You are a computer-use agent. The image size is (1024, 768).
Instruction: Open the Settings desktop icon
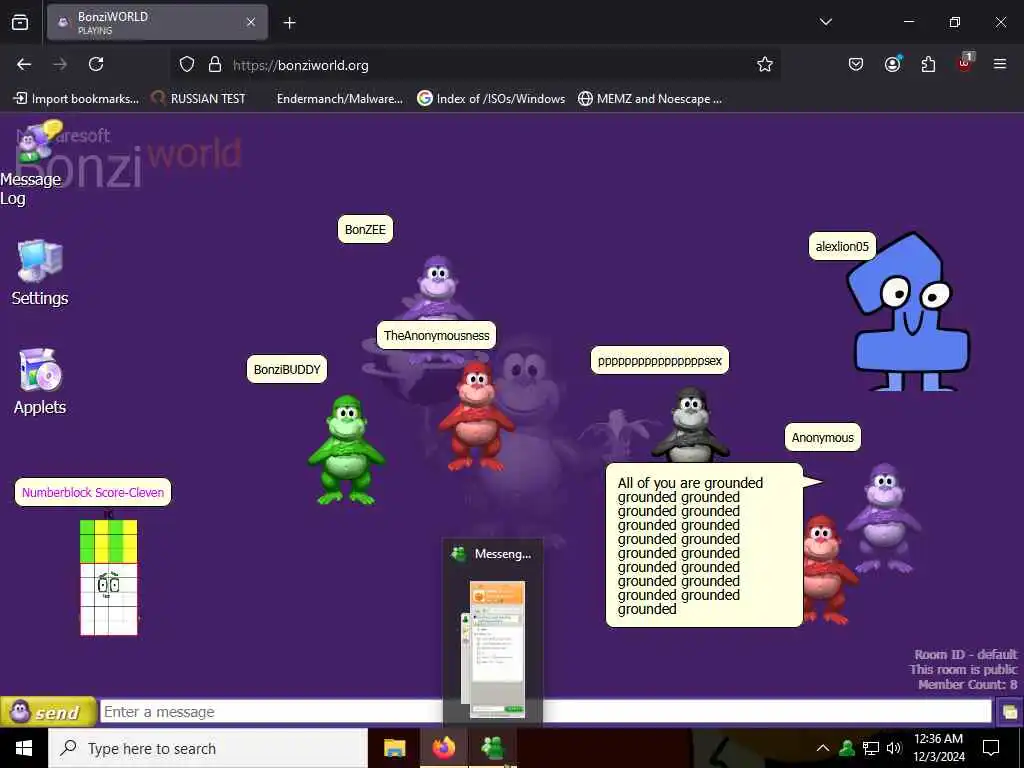[x=40, y=273]
